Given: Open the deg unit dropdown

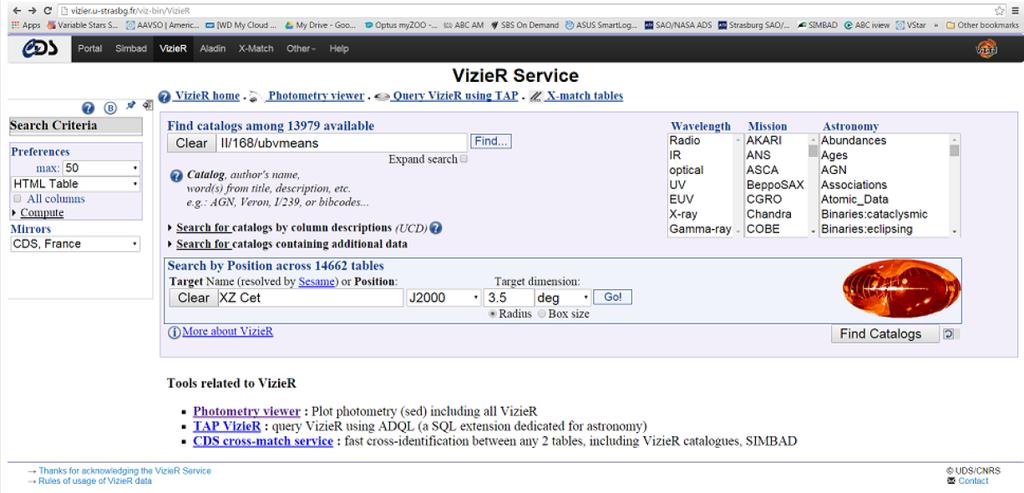Looking at the screenshot, I should [x=562, y=298].
